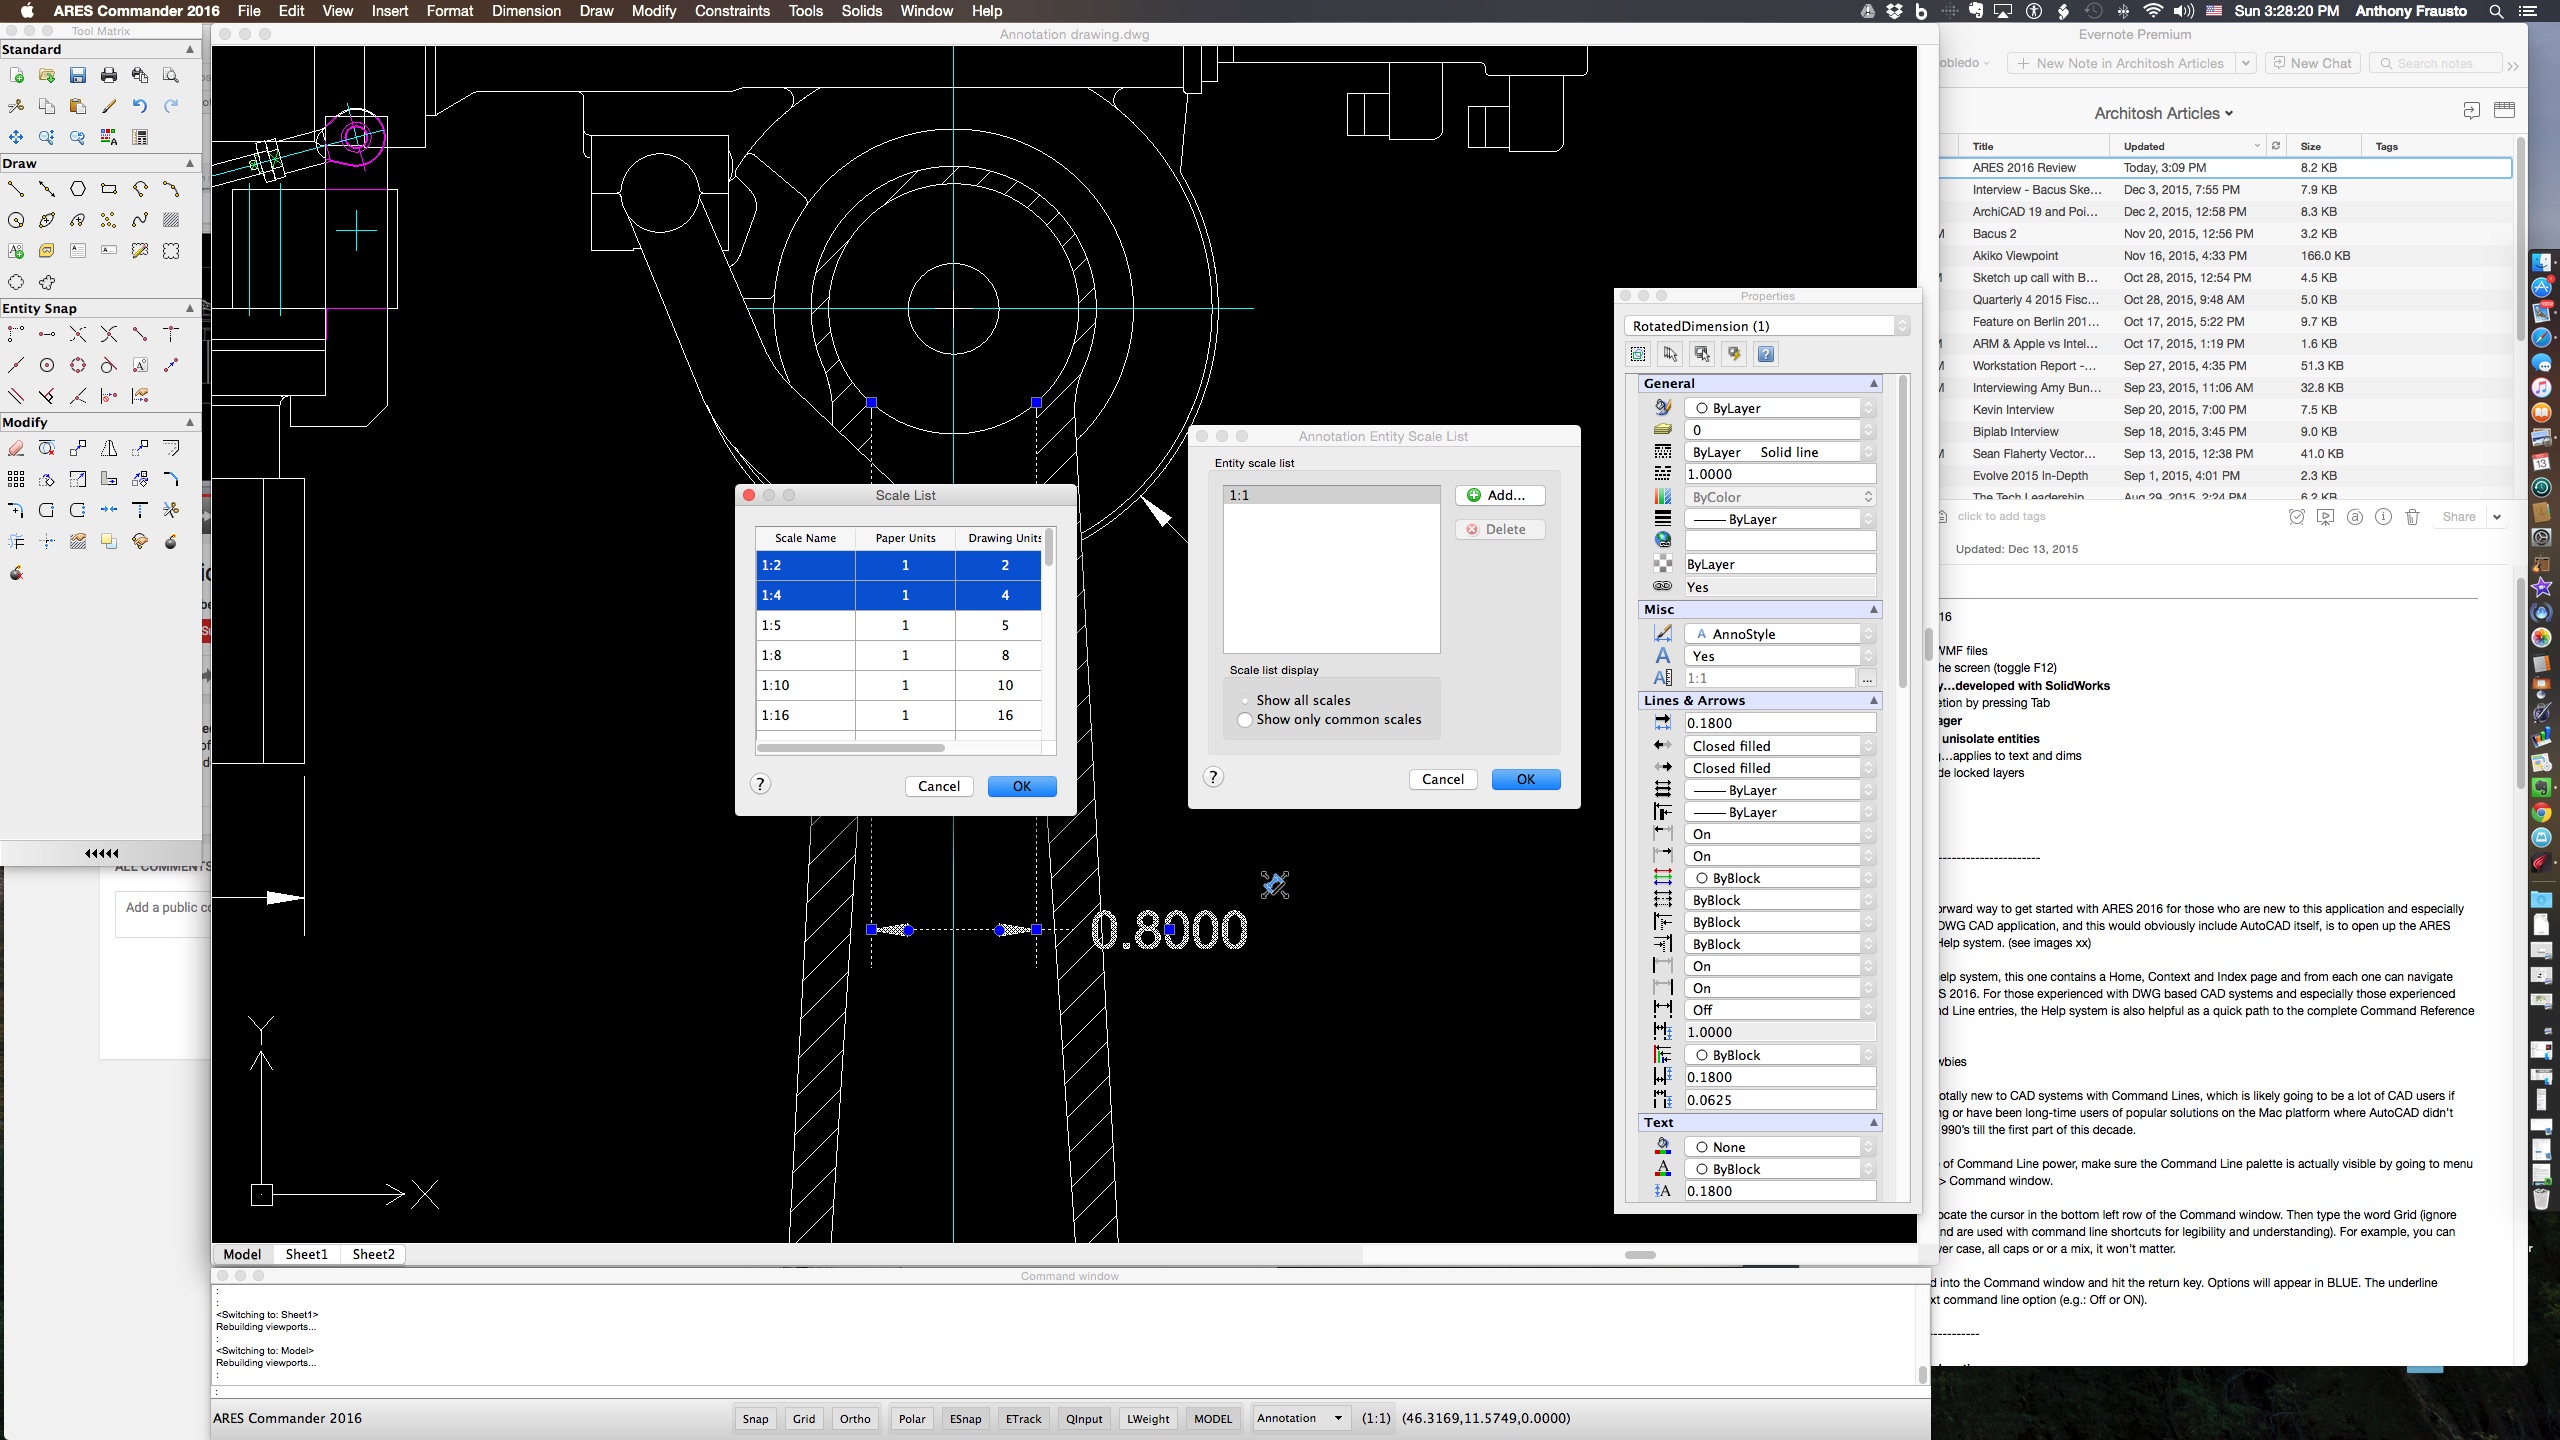Click the Add... button in Entity scale list

point(1500,495)
